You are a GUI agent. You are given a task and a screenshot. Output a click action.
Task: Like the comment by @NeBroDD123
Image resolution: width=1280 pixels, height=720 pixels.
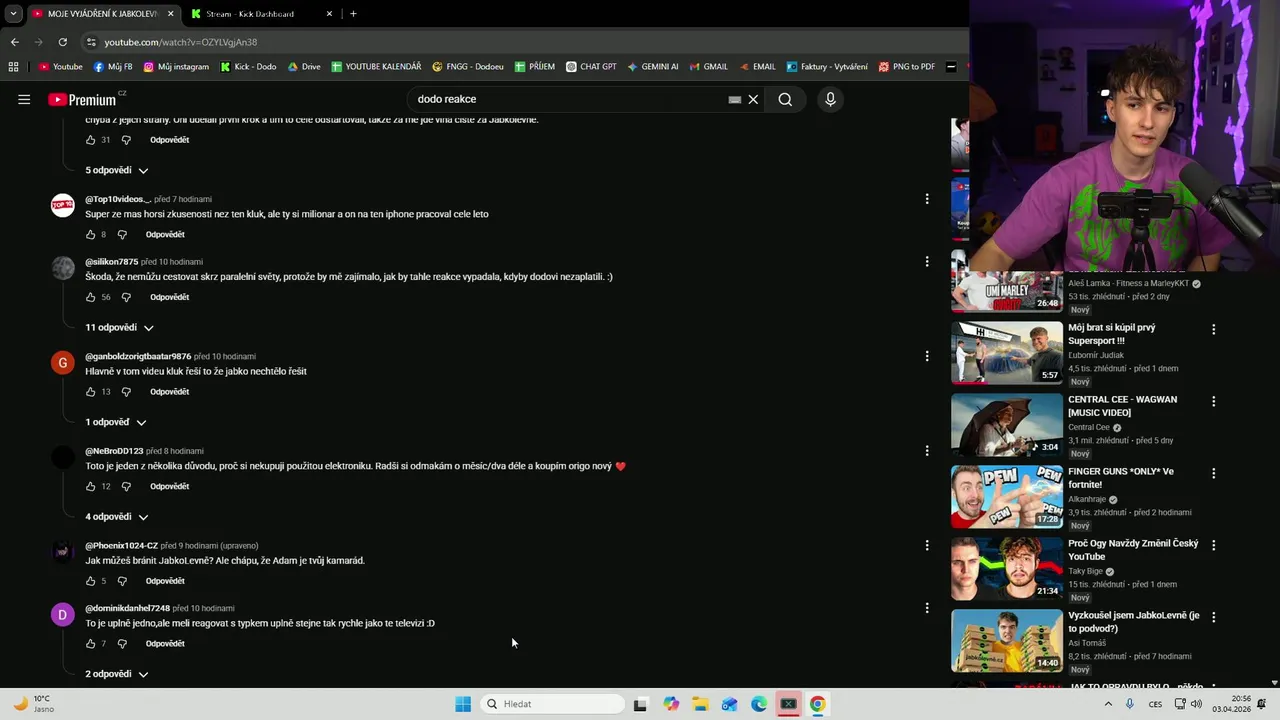click(90, 486)
